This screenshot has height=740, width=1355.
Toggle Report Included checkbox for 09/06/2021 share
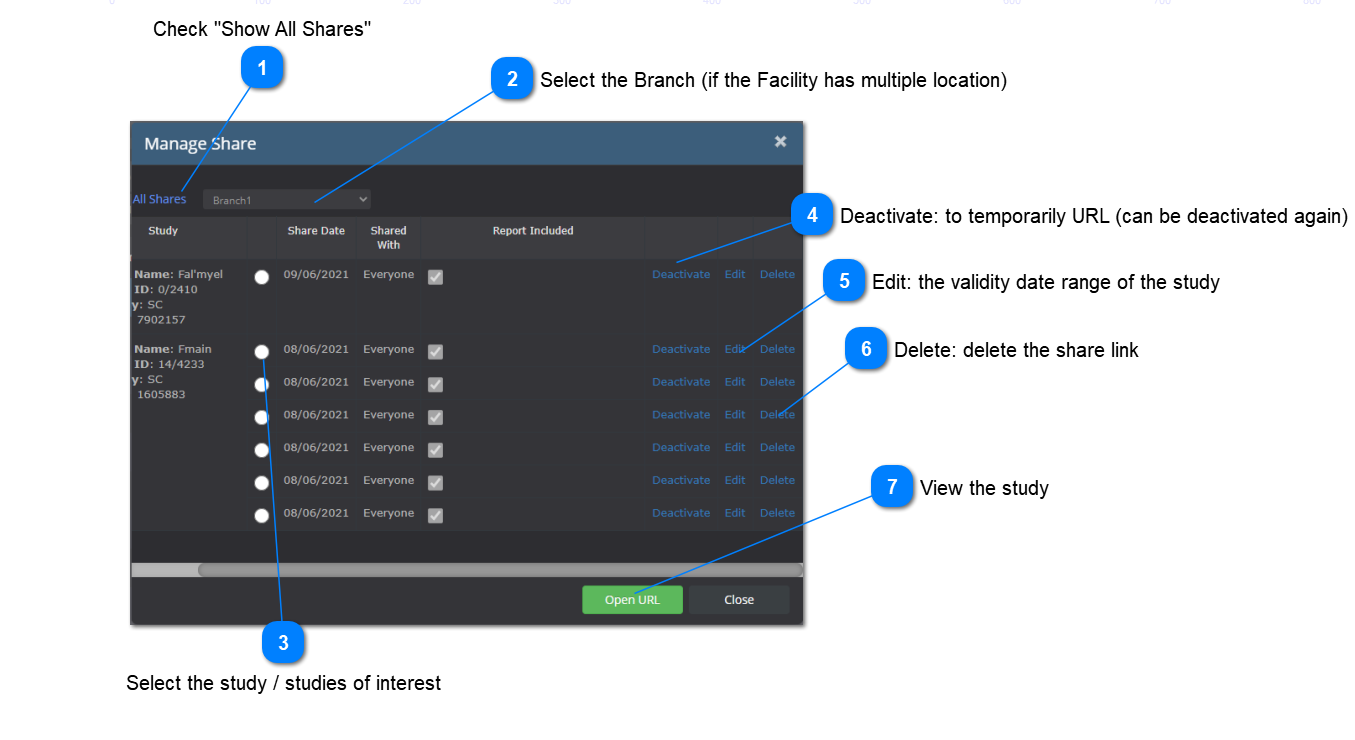tap(435, 277)
